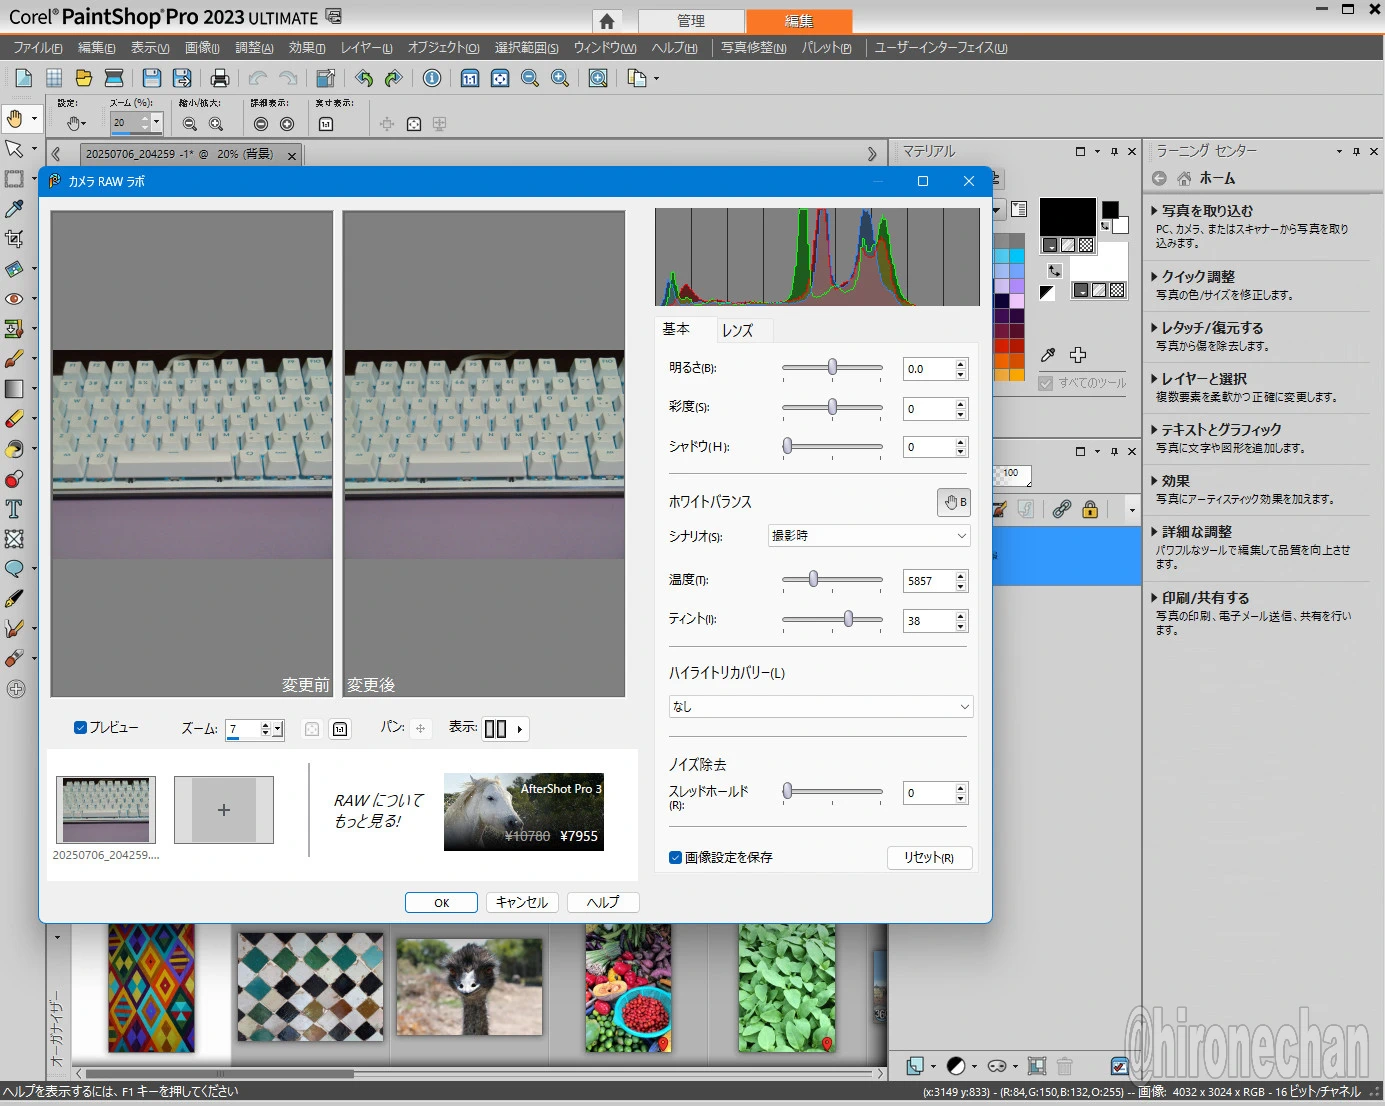Open the toolbar zoom percent dropdown arrow
This screenshot has height=1106, width=1385.
pyautogui.click(x=156, y=123)
